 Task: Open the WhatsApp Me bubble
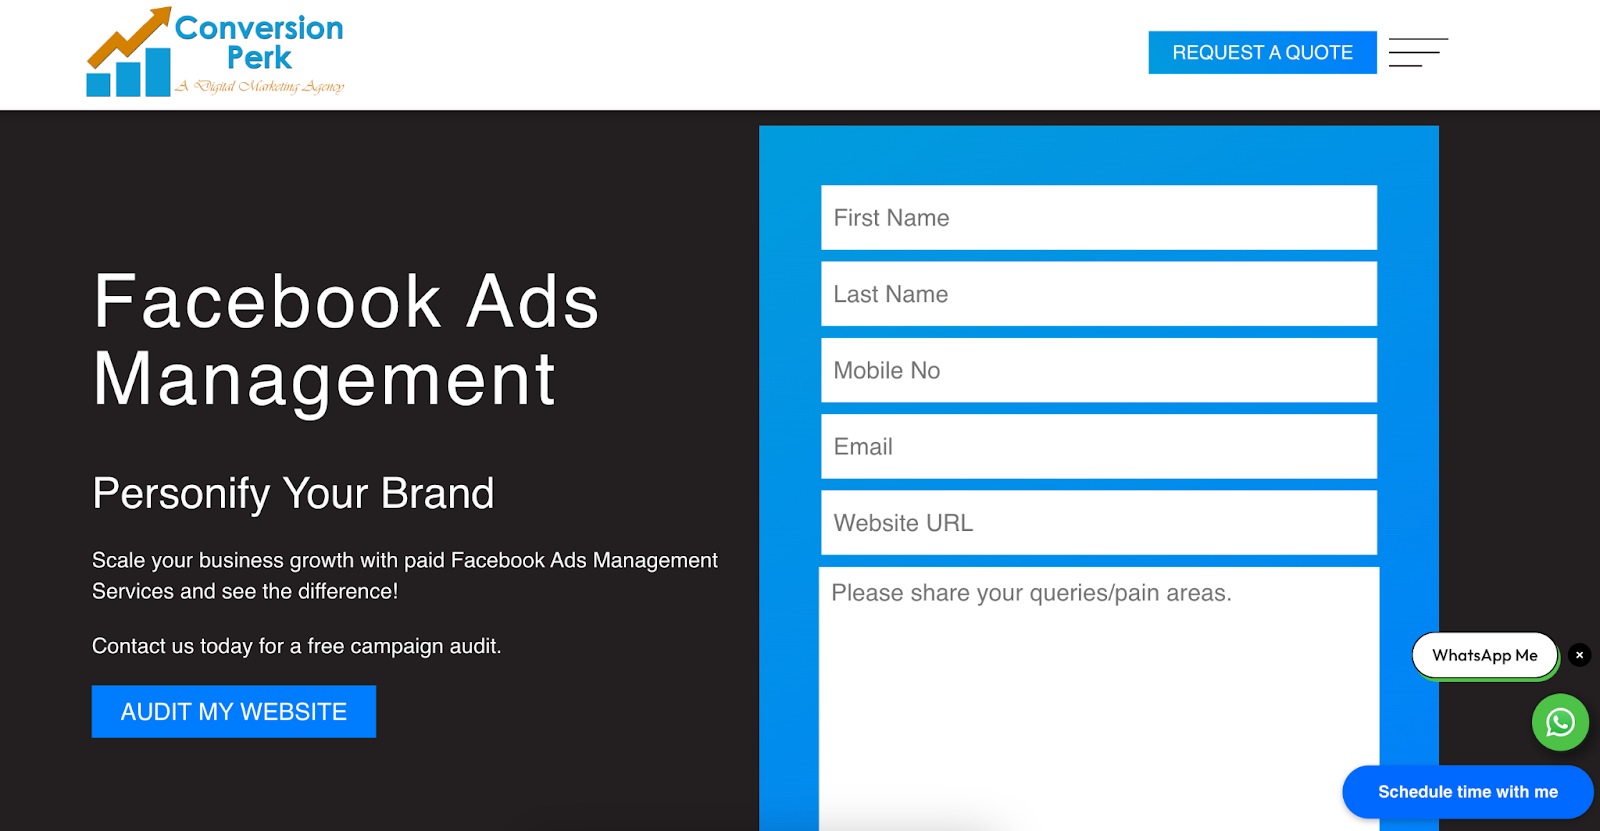click(1485, 655)
